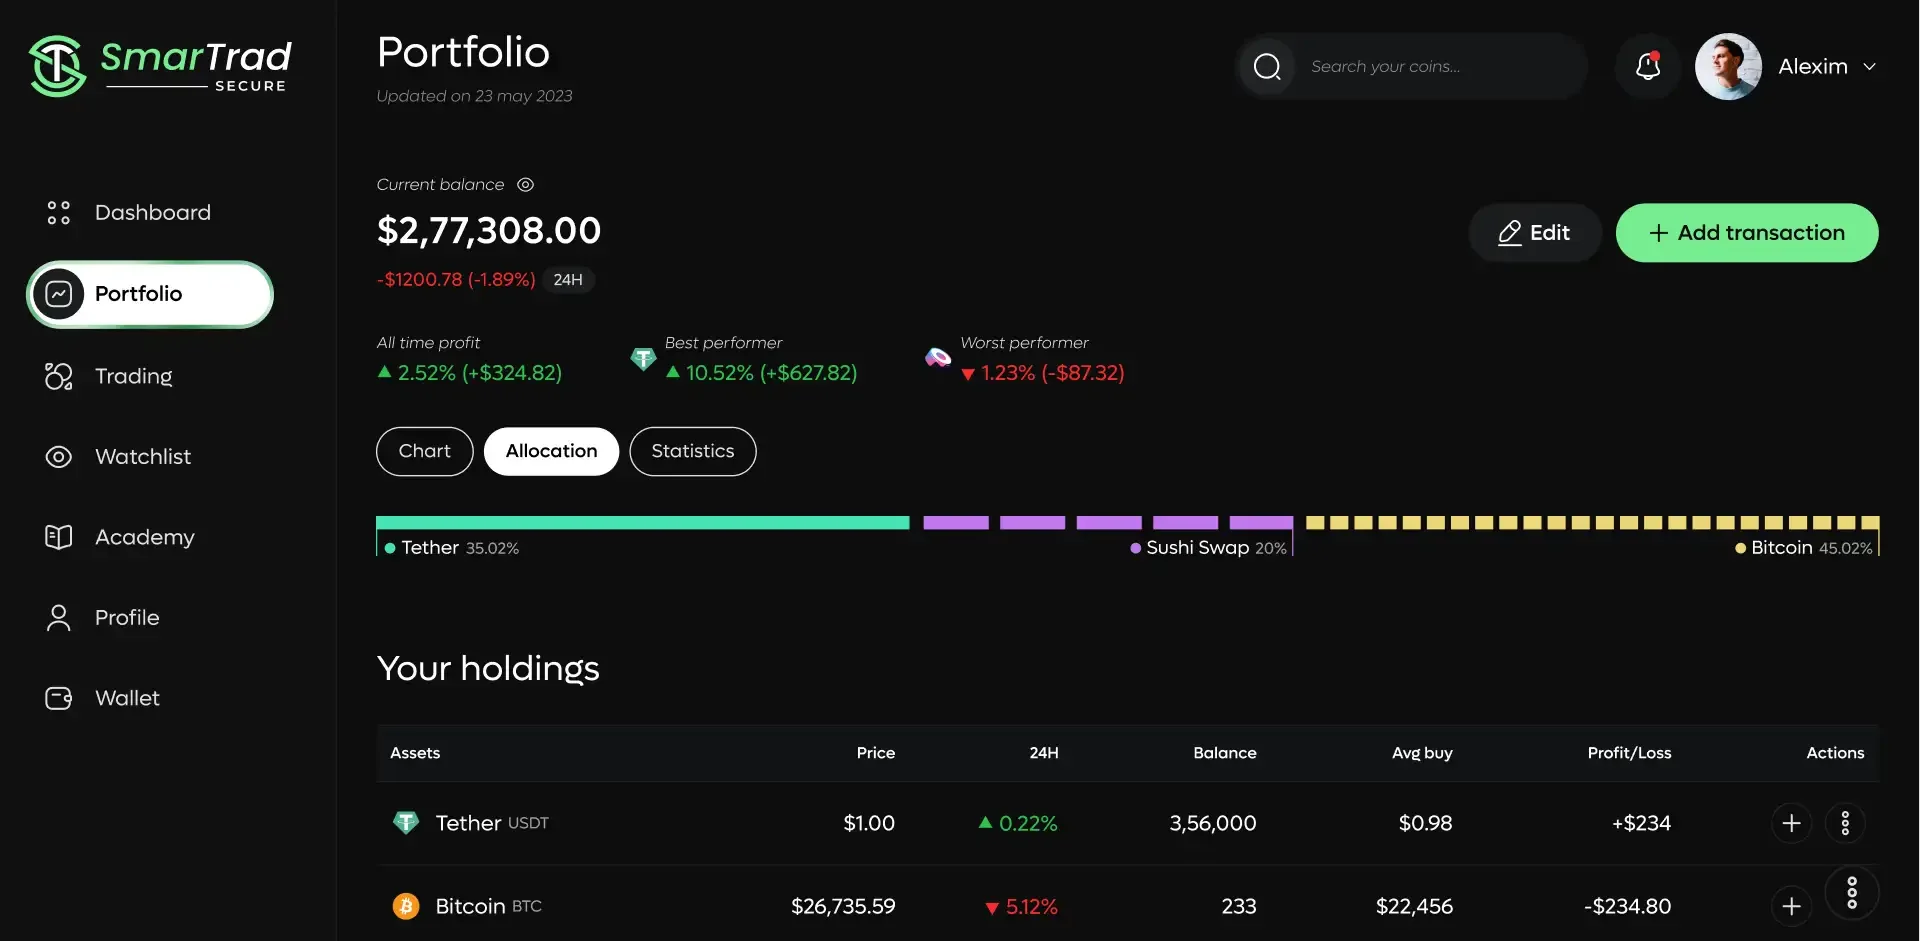Click the Sushi Swap worst performer icon
This screenshot has width=1920, height=941.
938,357
